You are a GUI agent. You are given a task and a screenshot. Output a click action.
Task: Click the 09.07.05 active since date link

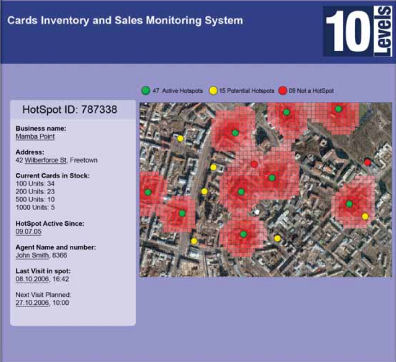click(29, 232)
